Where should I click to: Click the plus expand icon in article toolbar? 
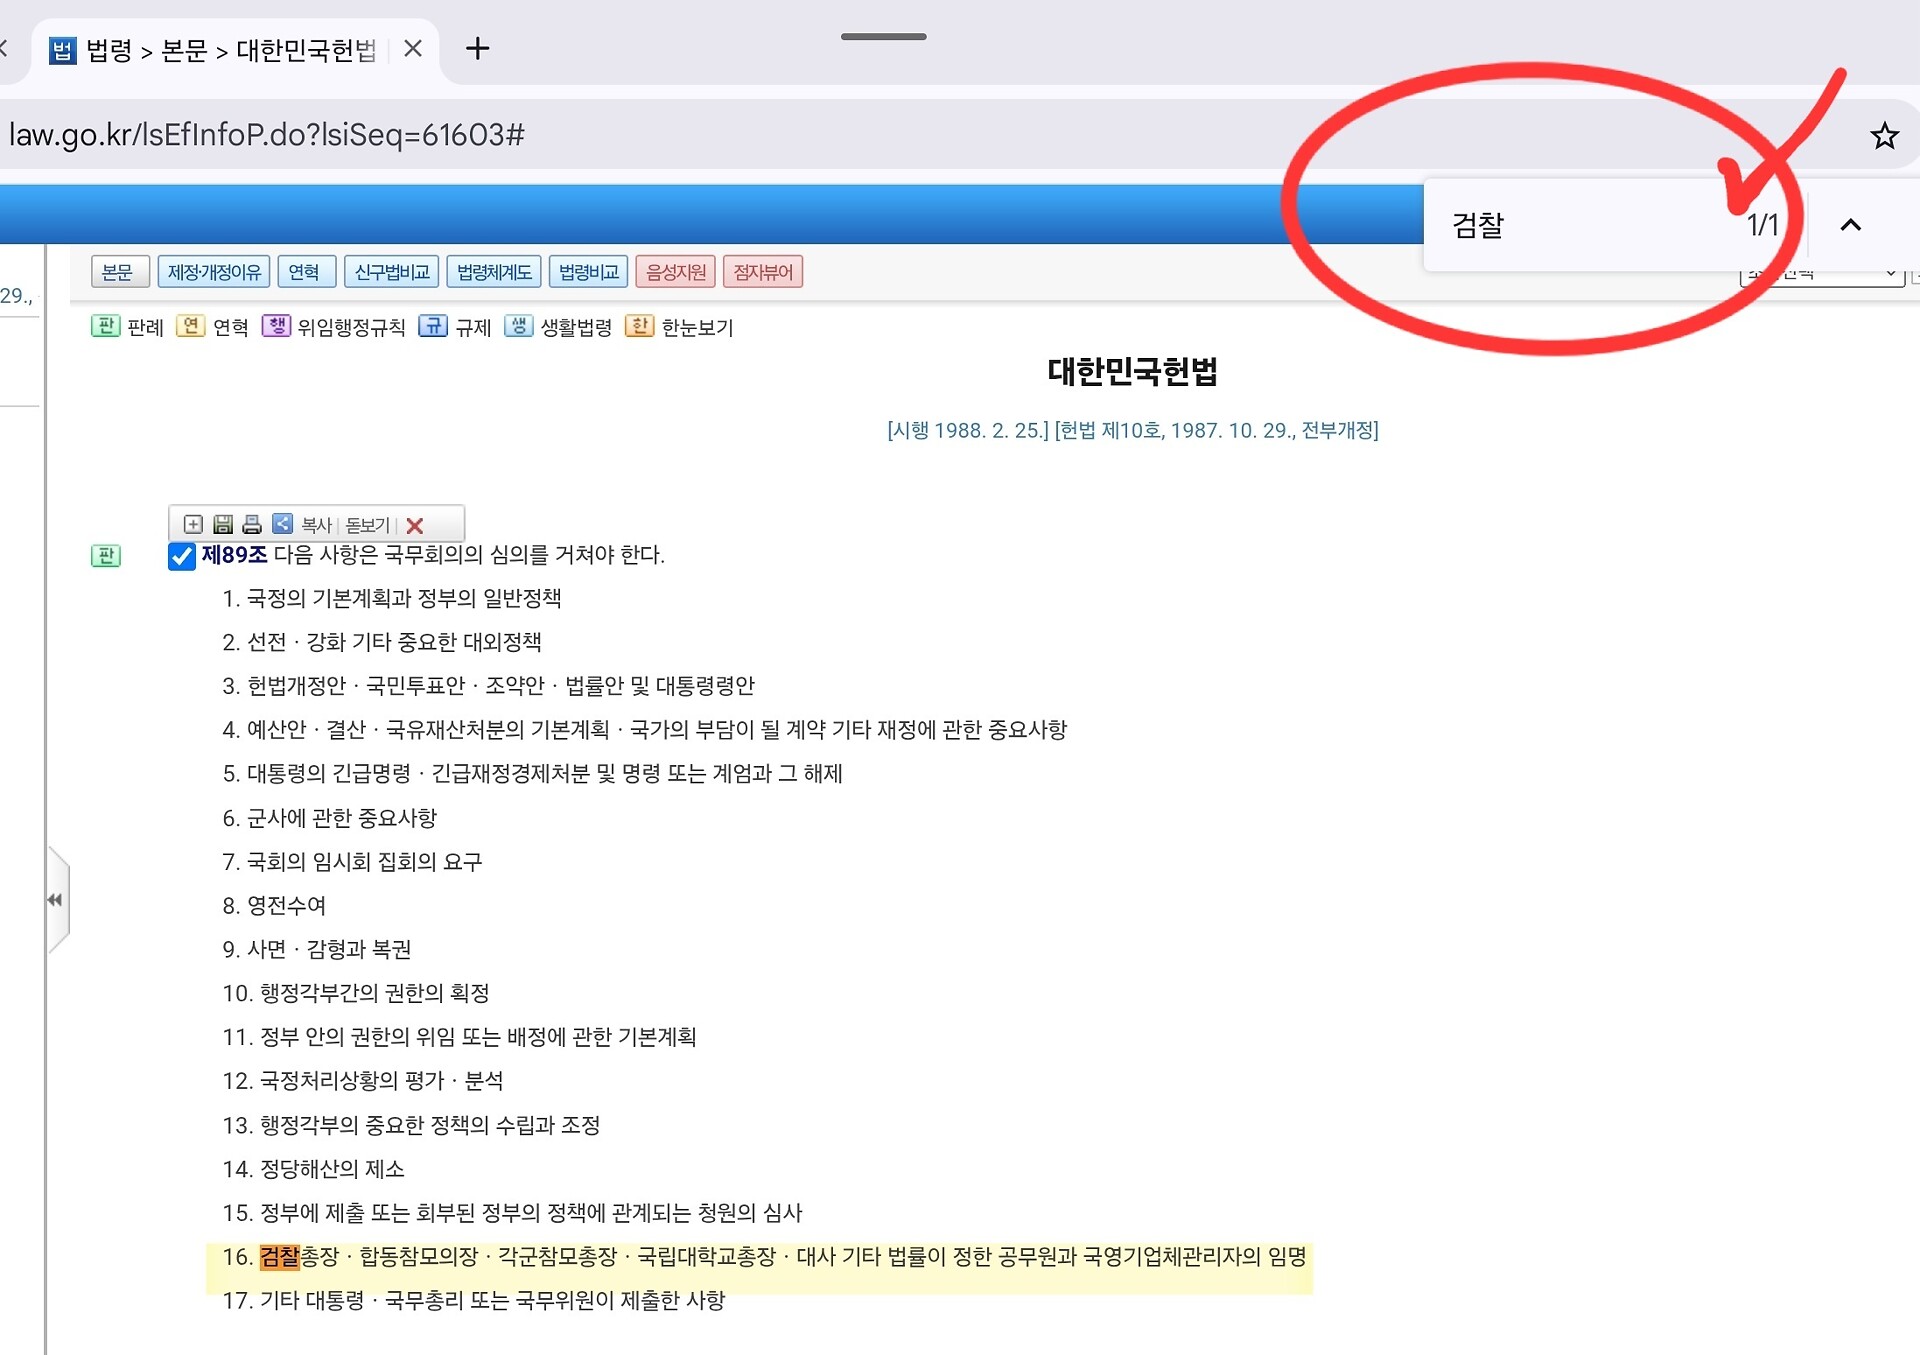coord(194,524)
